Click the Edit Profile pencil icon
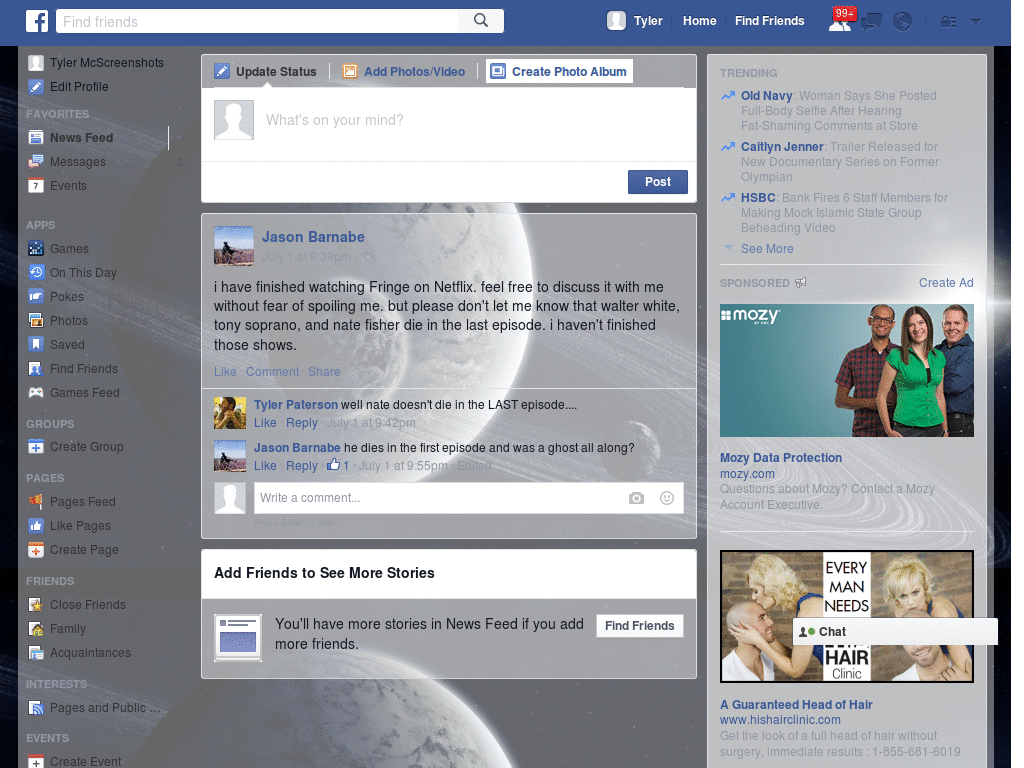This screenshot has height=768, width=1024. click(36, 86)
